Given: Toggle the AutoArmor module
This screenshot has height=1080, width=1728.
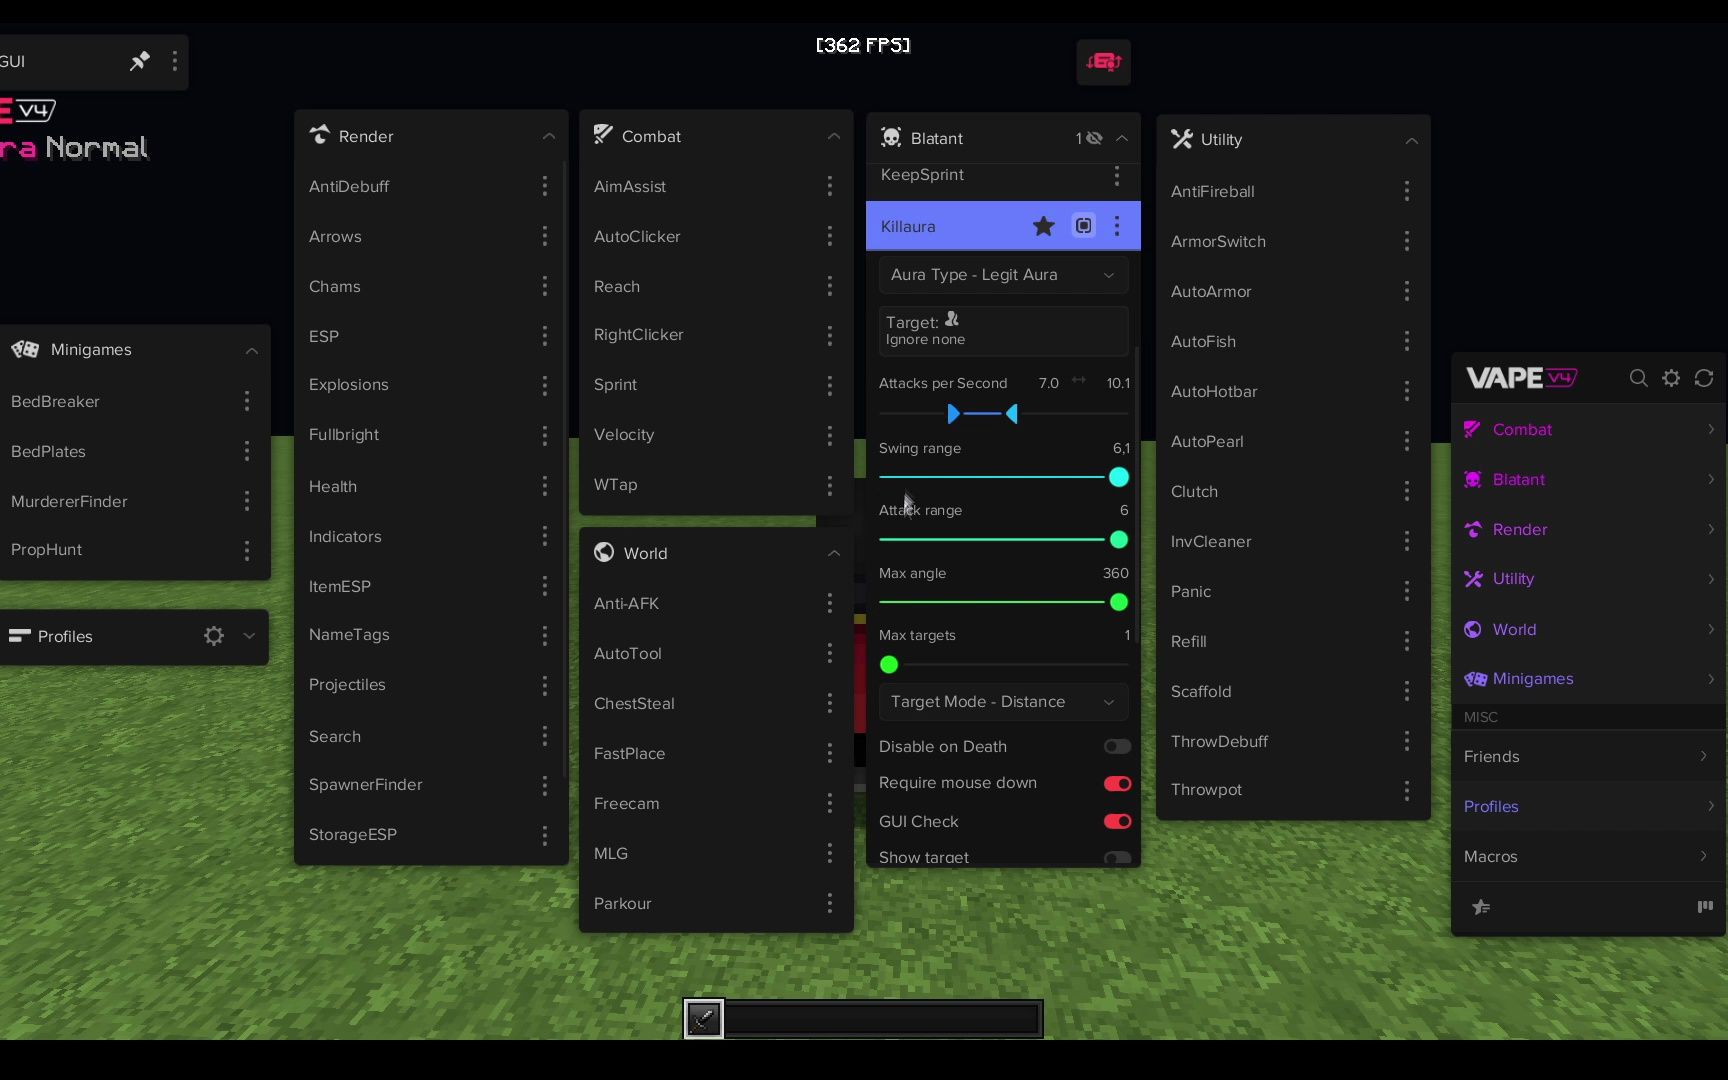Looking at the screenshot, I should coord(1211,291).
